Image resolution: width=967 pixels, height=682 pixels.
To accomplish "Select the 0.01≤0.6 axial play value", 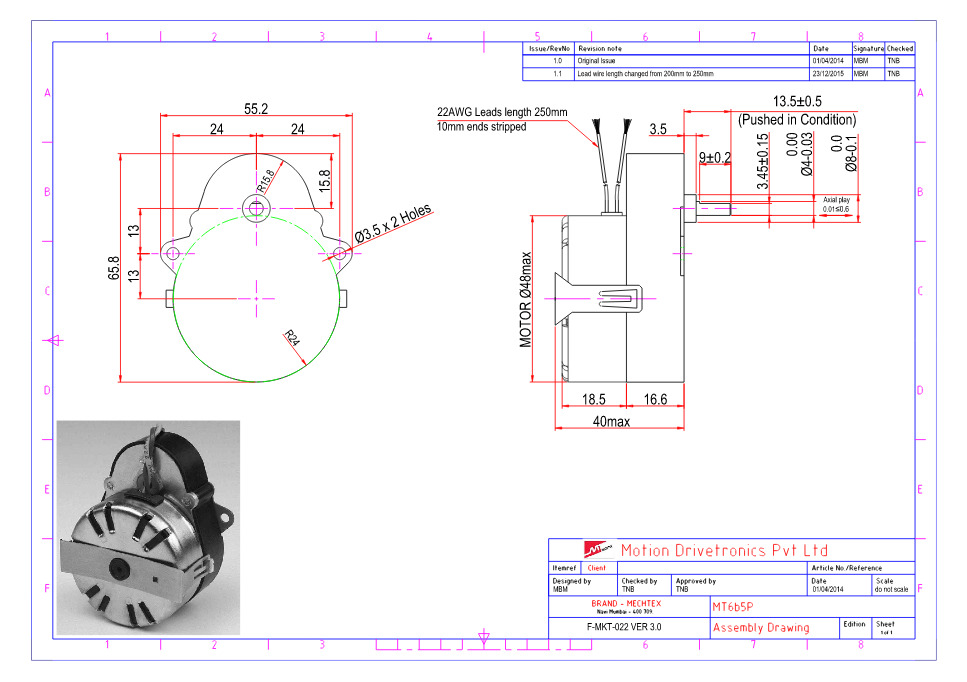I will 836,209.
